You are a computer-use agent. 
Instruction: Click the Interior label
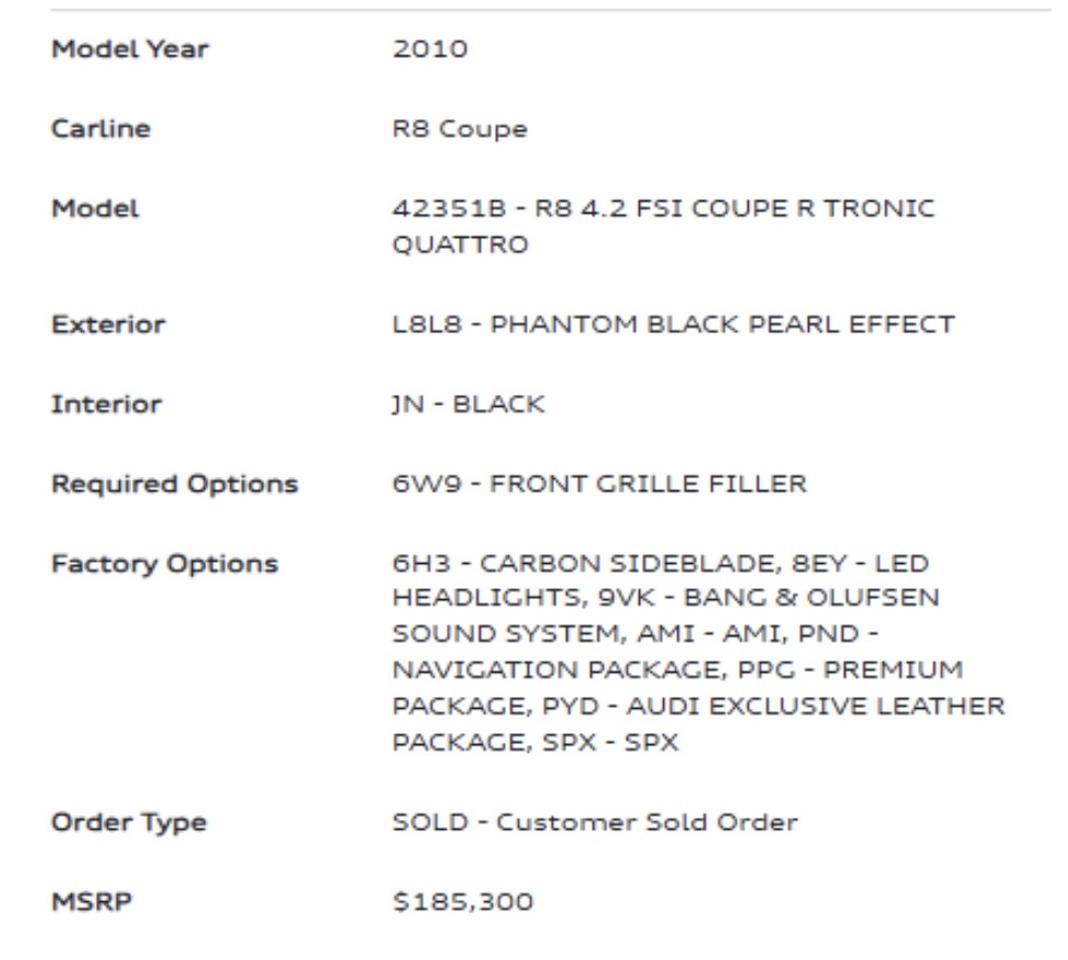106,405
